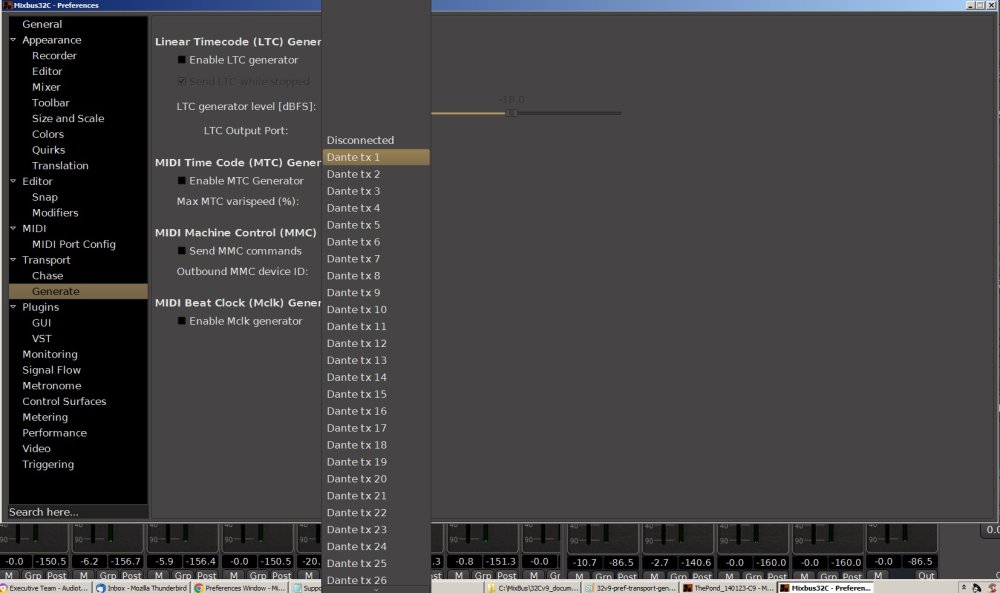Switch to Preferences Window Chrome taskbar item
This screenshot has height=593, width=1000.
(240, 588)
